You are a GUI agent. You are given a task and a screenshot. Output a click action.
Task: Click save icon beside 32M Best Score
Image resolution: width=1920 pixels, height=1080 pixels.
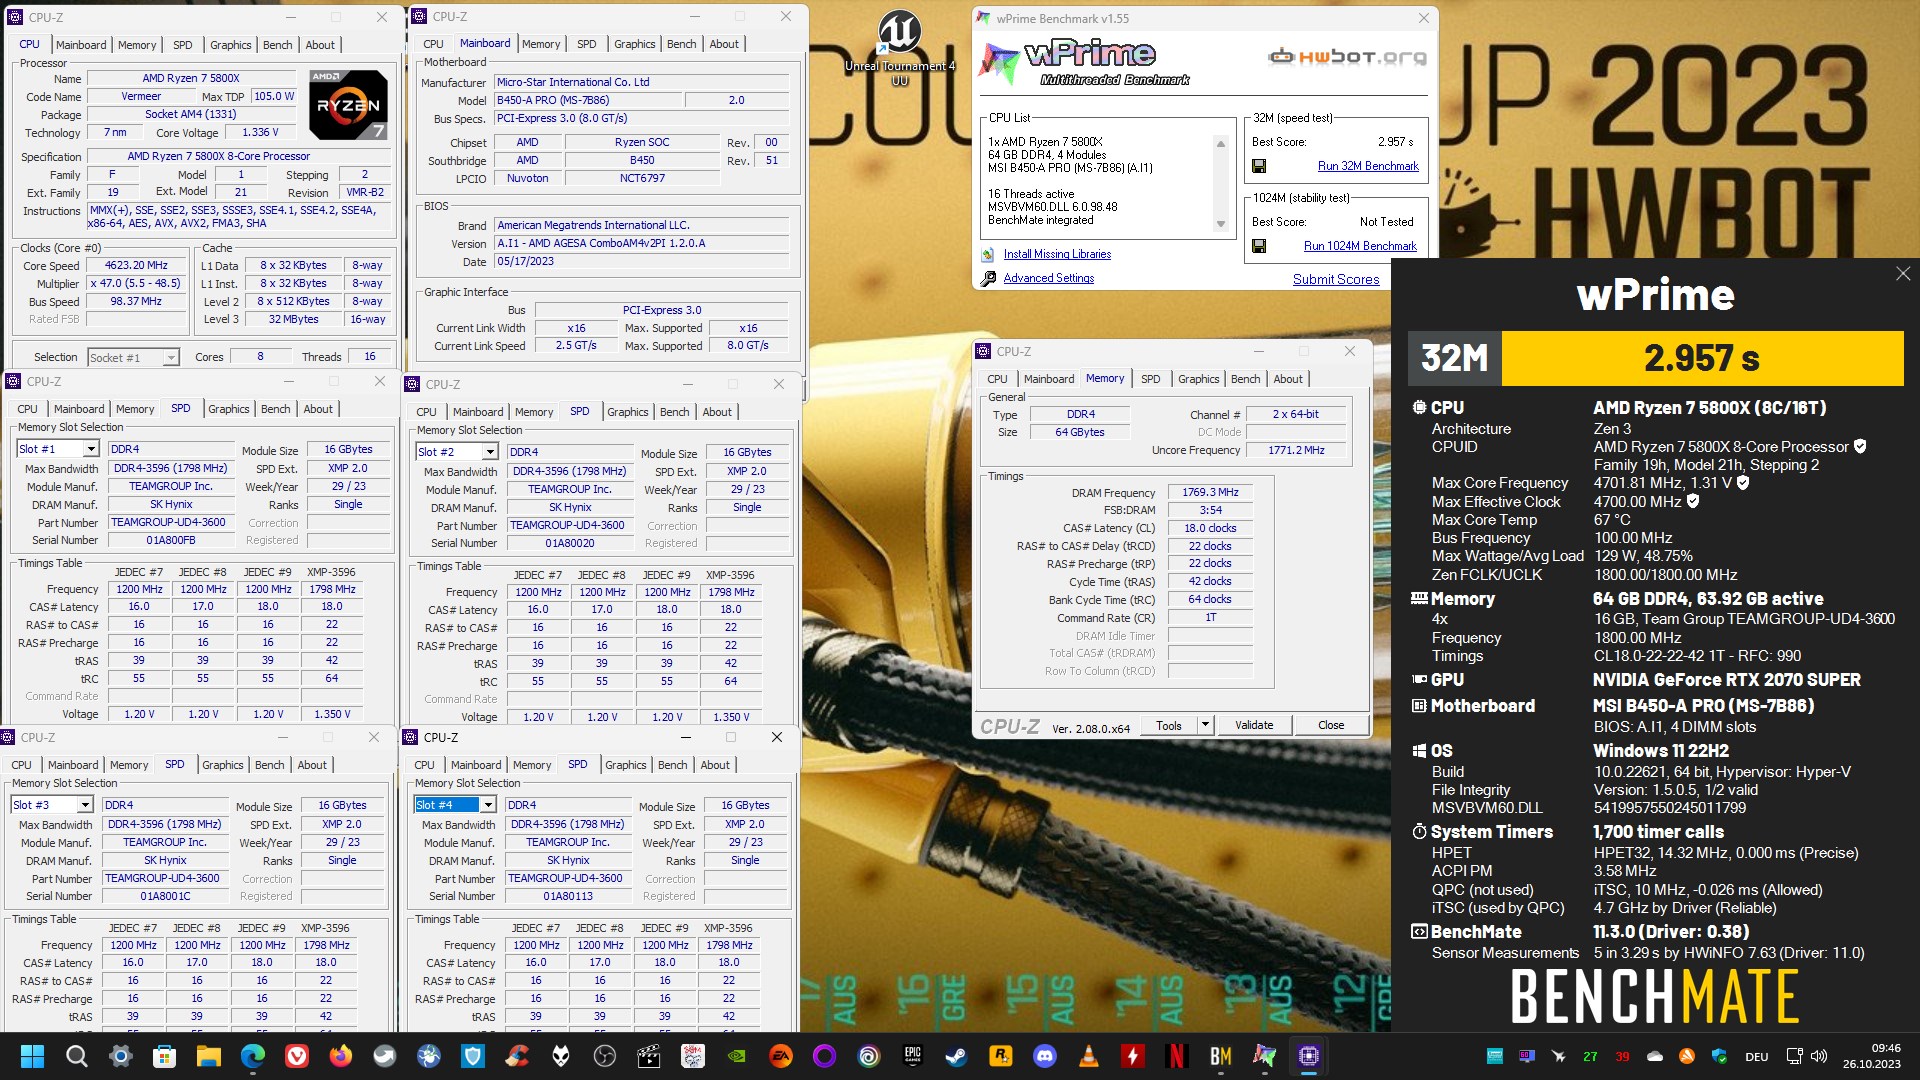click(x=1259, y=166)
